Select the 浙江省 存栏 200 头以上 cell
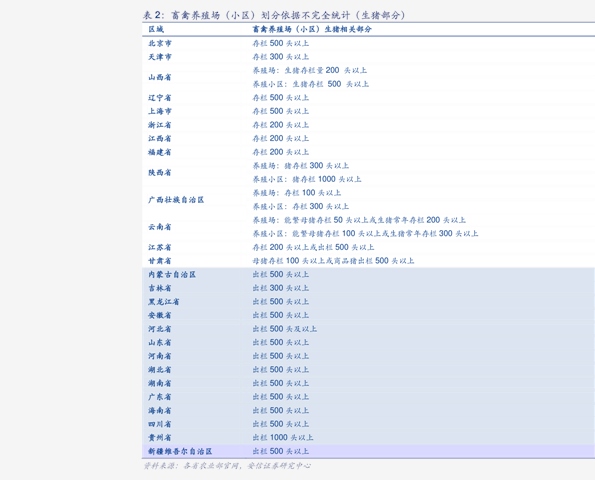Screen dimensions: 595x480 click(281, 125)
